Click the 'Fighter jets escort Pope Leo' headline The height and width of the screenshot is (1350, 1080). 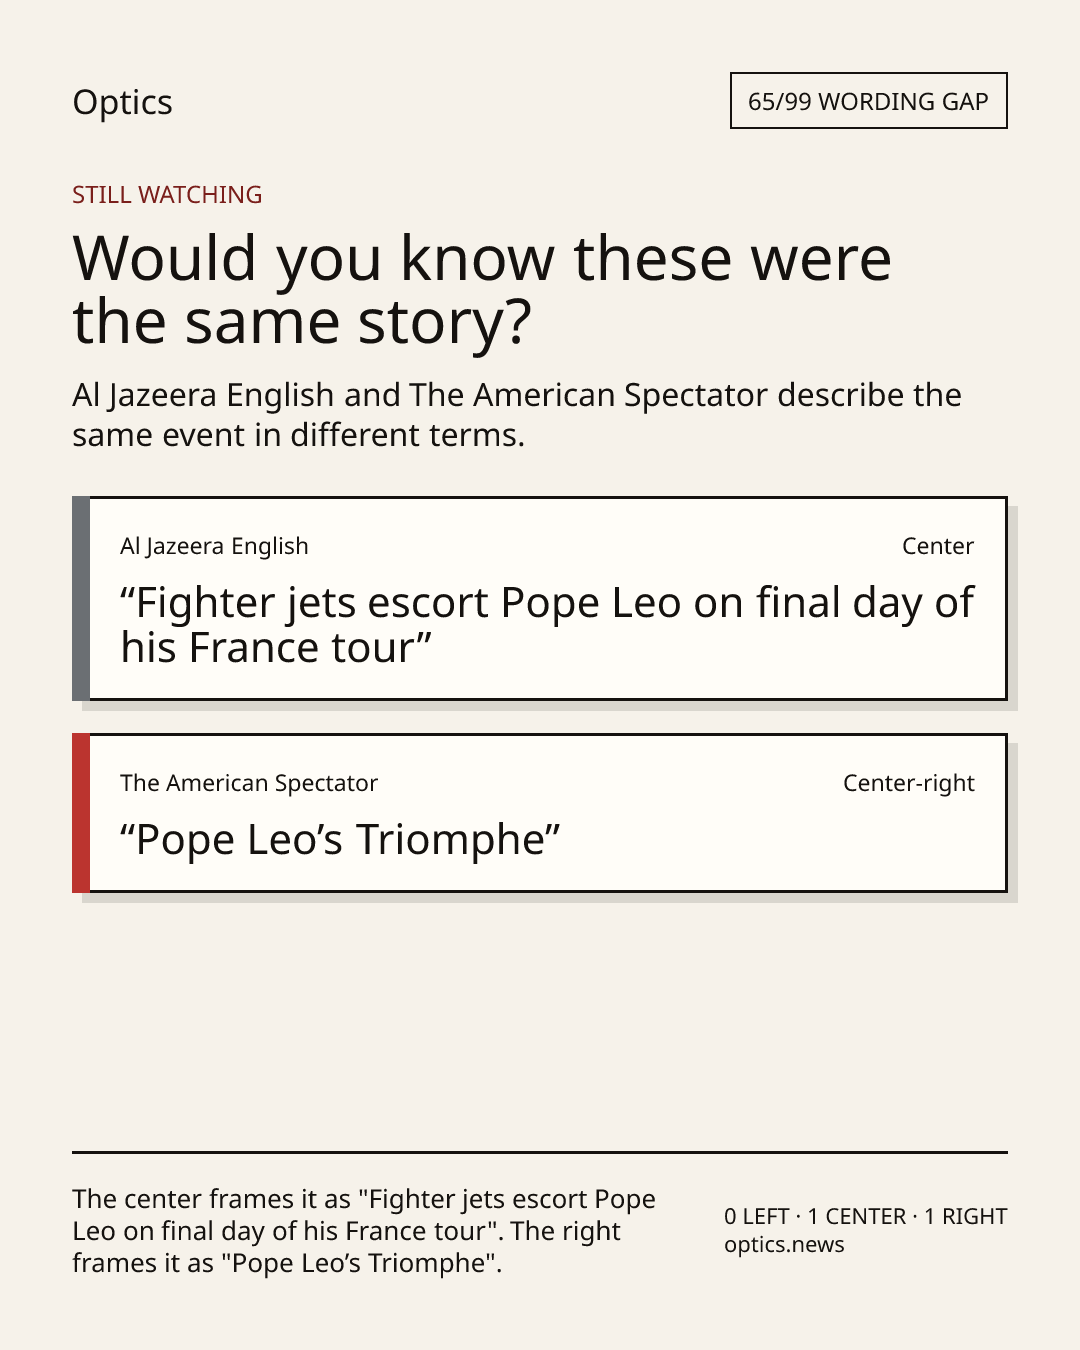(547, 625)
